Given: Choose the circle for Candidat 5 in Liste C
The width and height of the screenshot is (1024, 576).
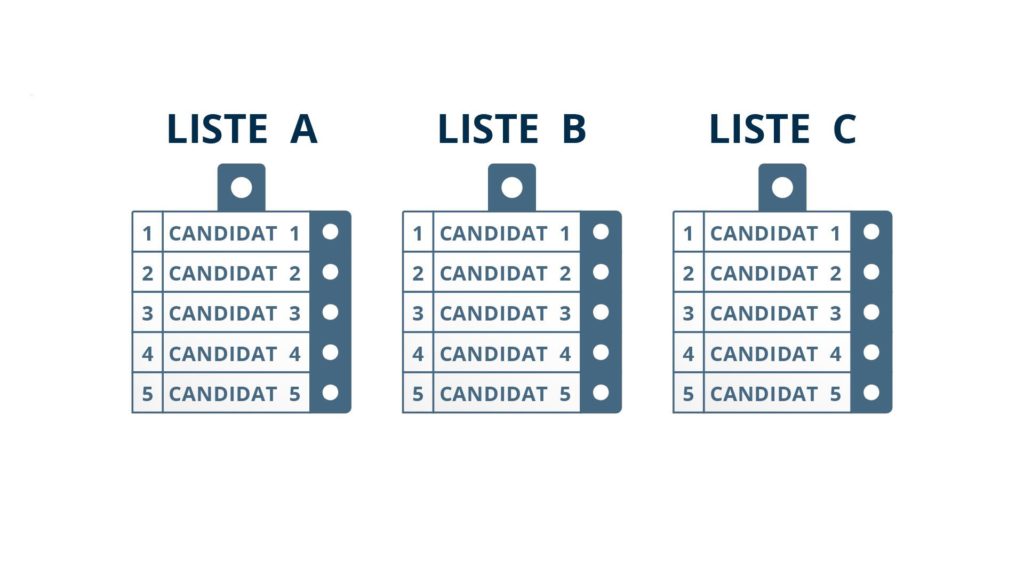Looking at the screenshot, I should [x=871, y=392].
